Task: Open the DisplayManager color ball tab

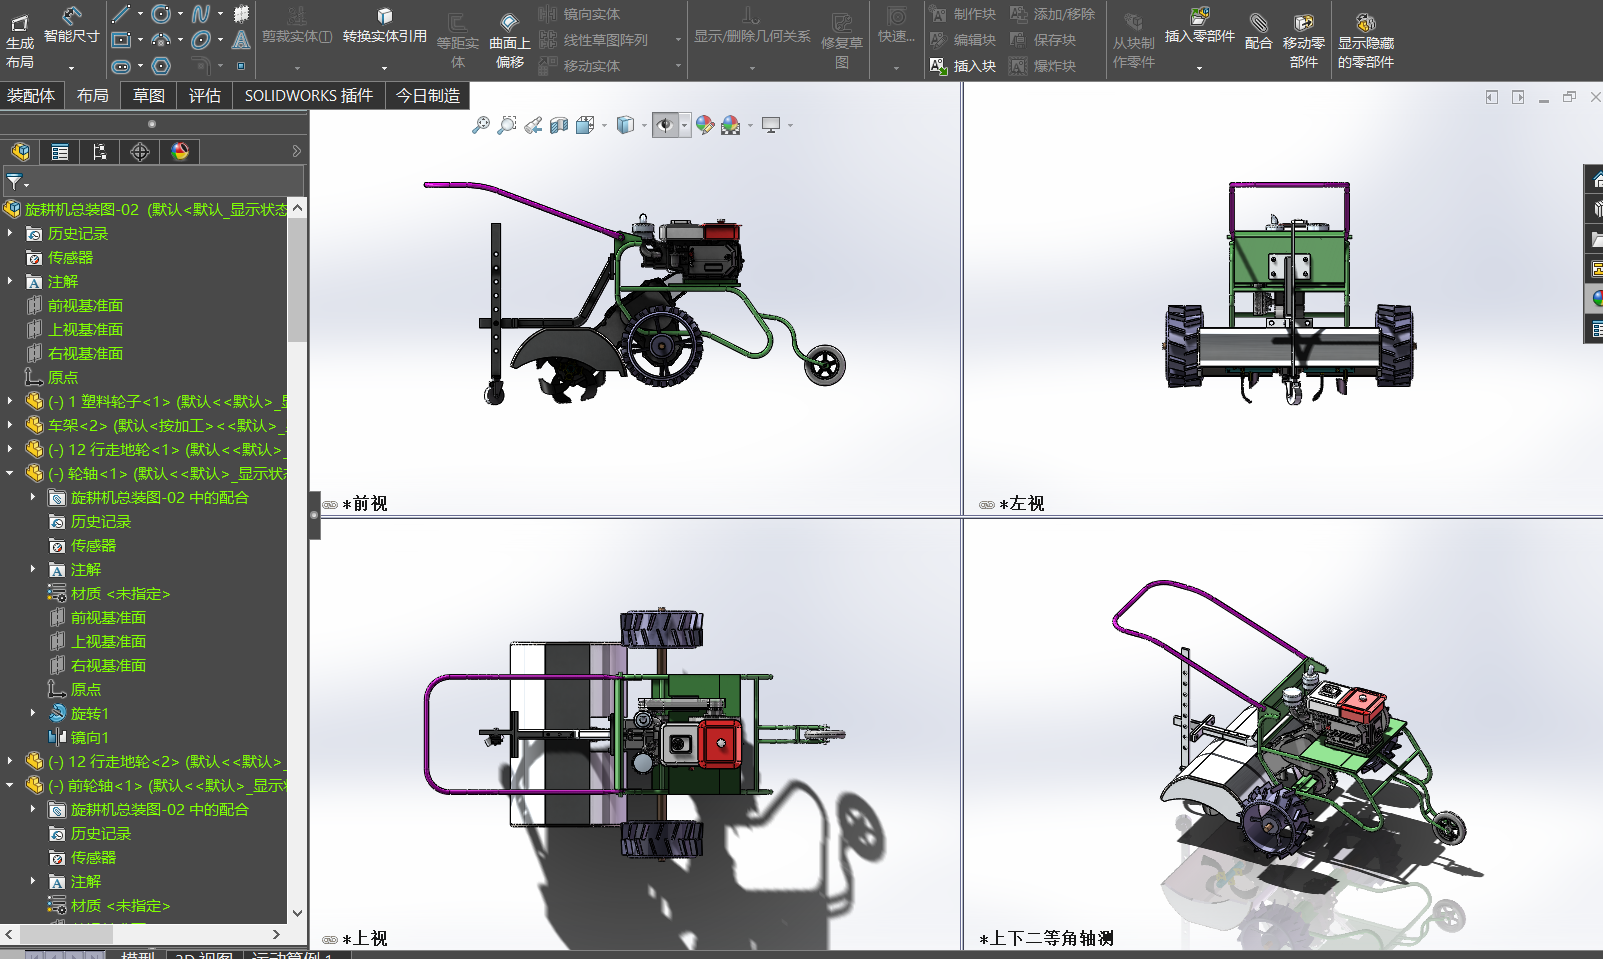Action: [x=180, y=152]
